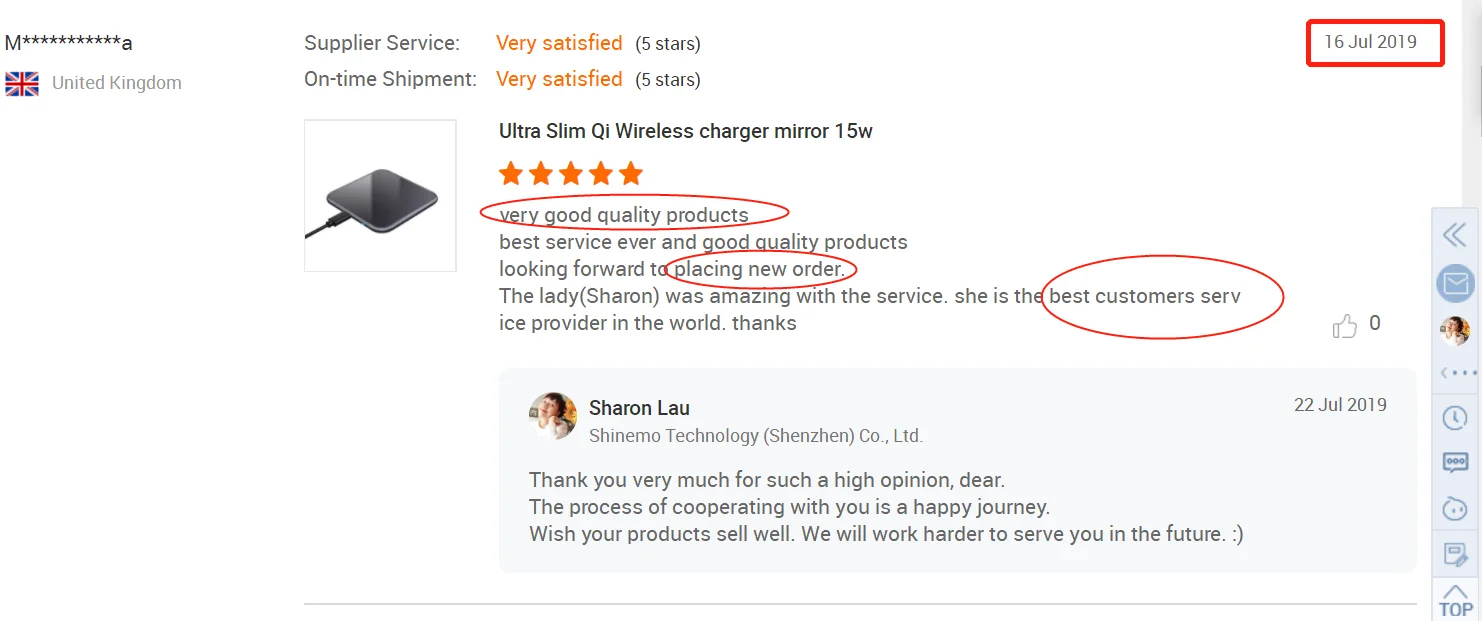Viewport: 1482px width, 621px height.
Task: Open the mail envelope icon in sidebar
Action: (x=1456, y=284)
